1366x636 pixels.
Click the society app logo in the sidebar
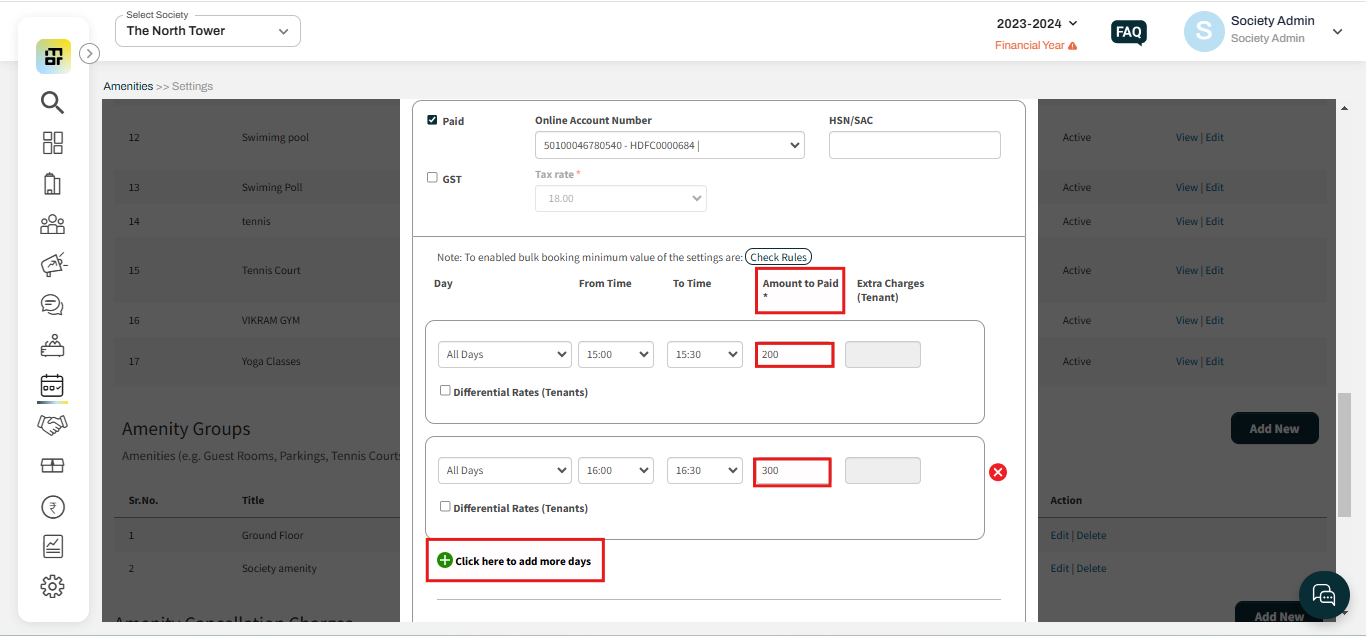click(53, 56)
